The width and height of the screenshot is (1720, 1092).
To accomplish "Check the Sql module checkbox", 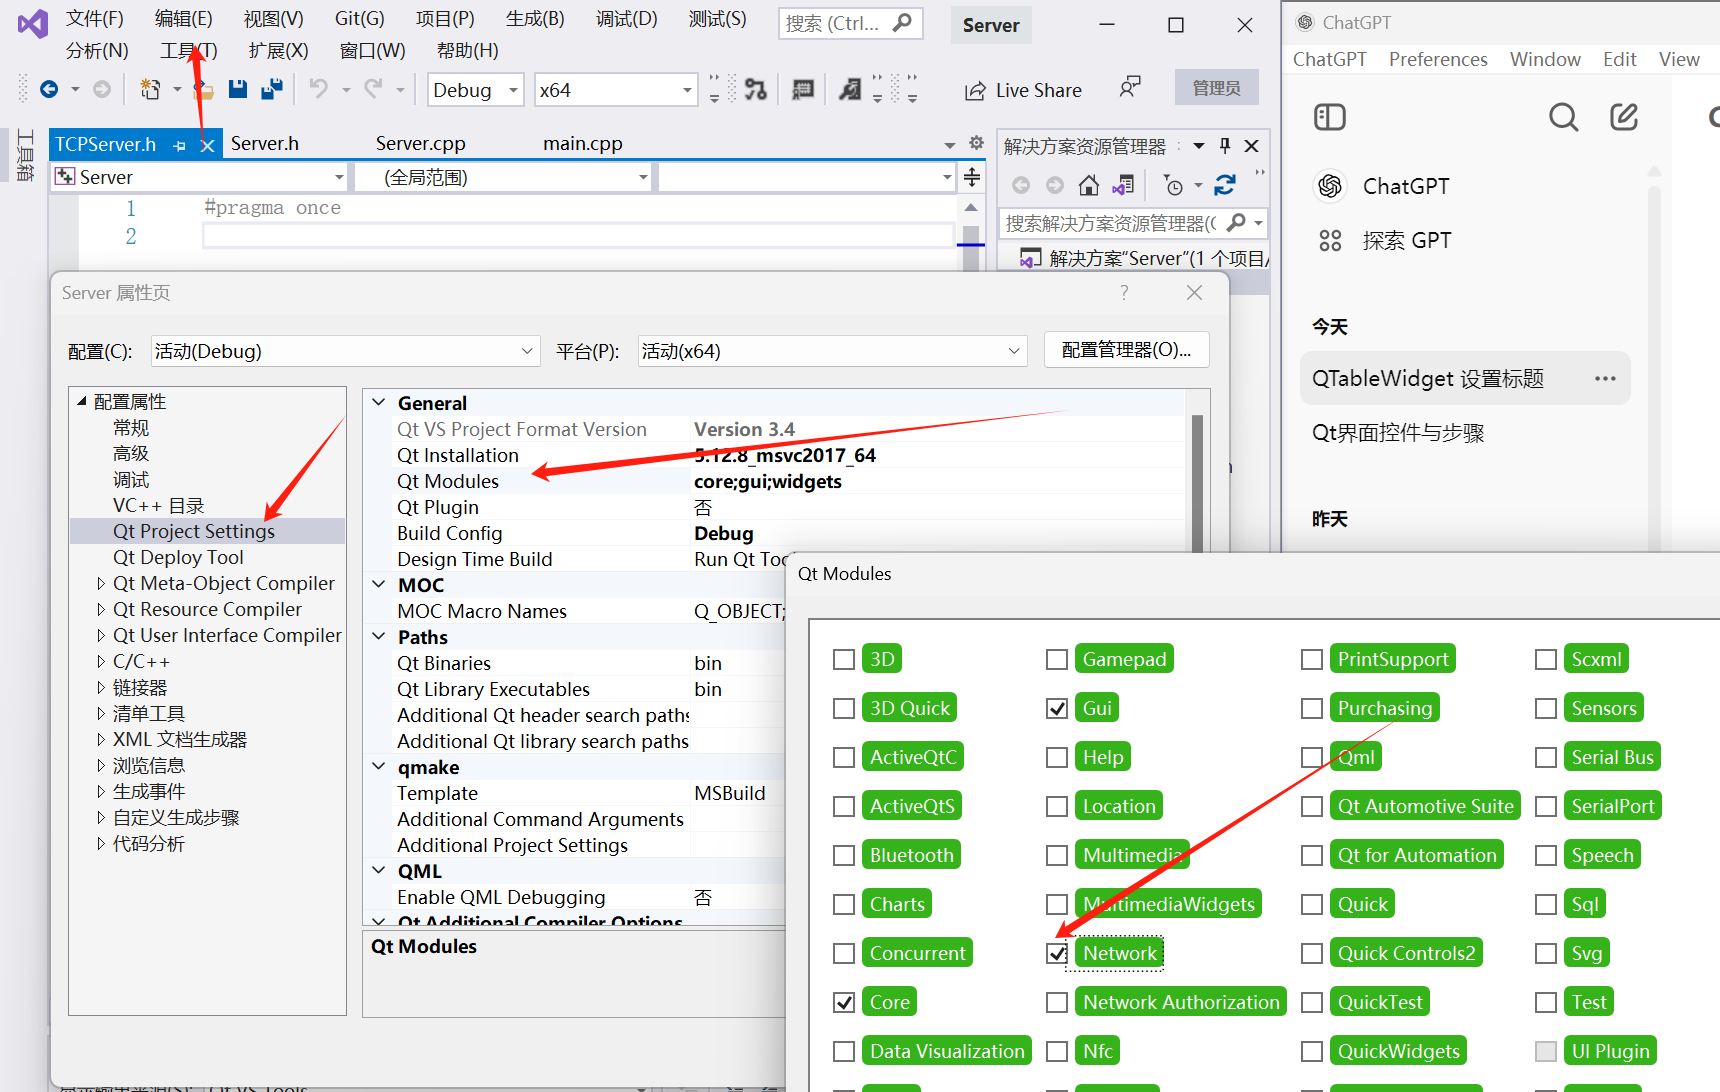I will click(1546, 905).
